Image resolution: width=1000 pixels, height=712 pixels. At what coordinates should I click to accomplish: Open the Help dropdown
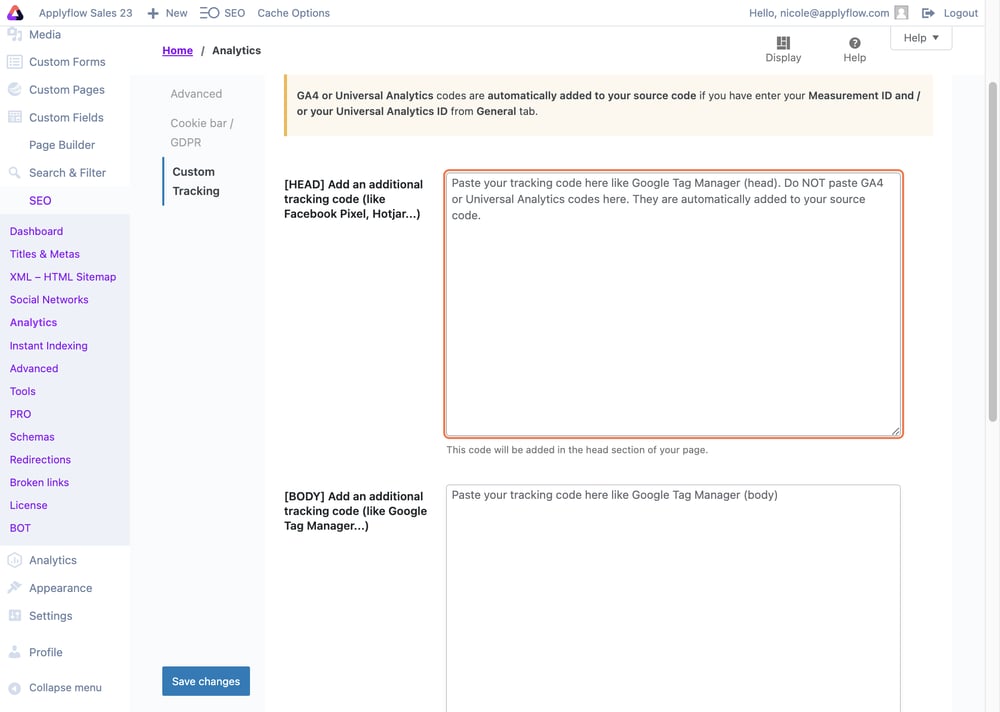tap(920, 37)
